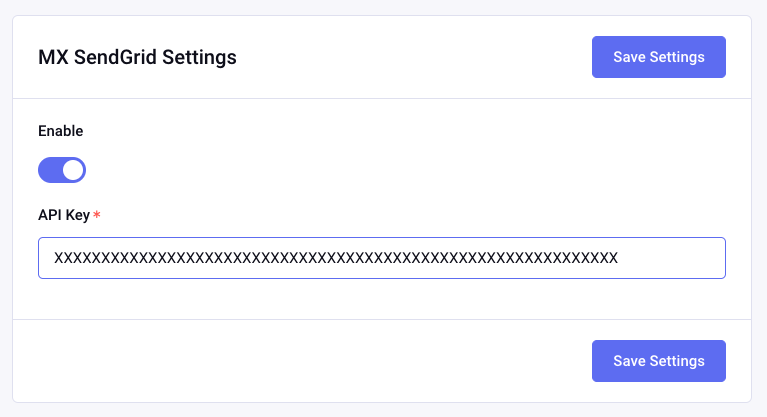Viewport: 767px width, 417px height.
Task: Click the top Save Settings button
Action: coord(658,57)
